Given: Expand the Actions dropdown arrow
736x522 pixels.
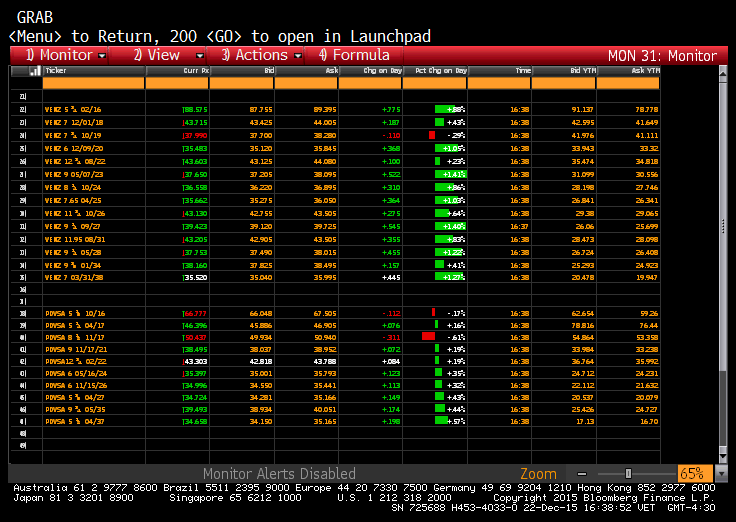Looking at the screenshot, I should (x=298, y=56).
